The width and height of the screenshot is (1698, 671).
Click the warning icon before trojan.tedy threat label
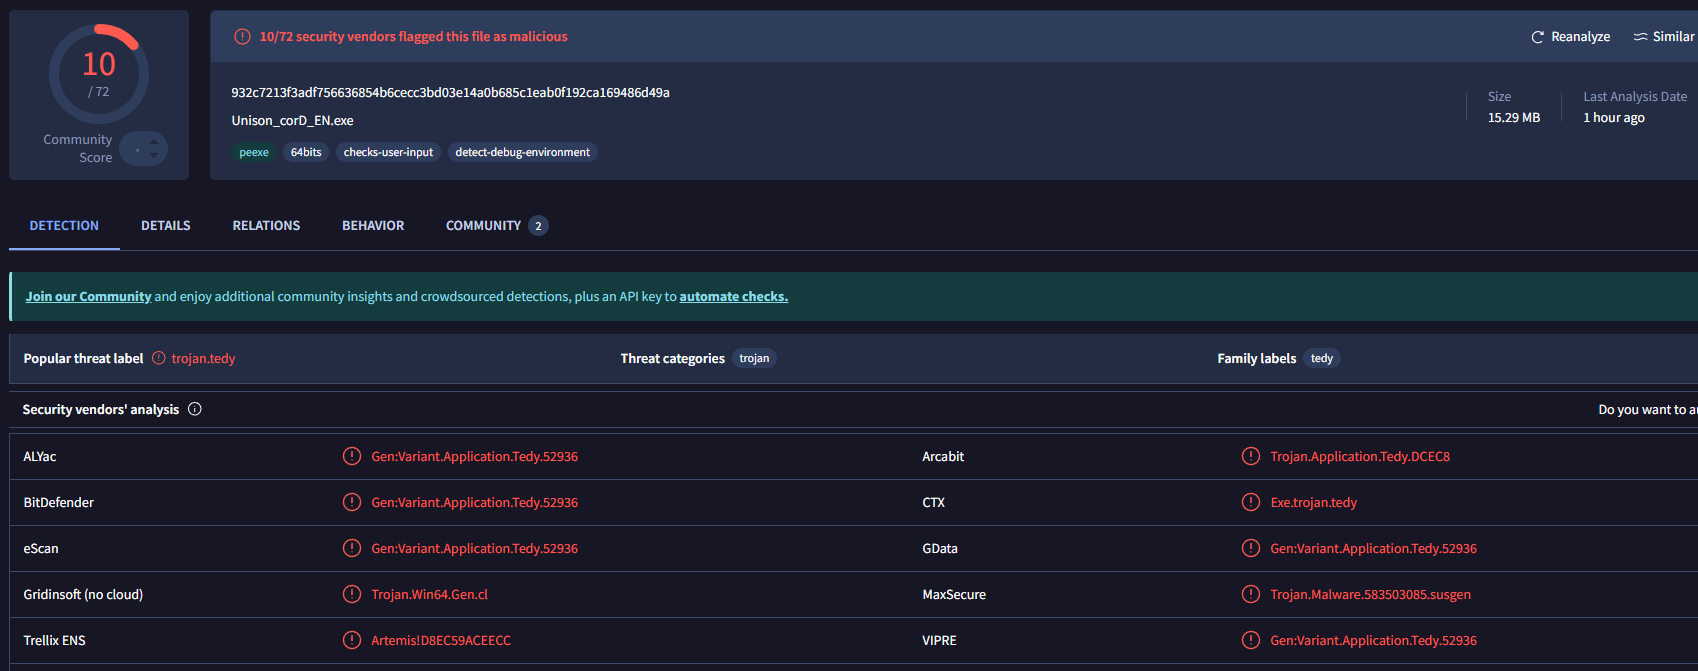[159, 358]
